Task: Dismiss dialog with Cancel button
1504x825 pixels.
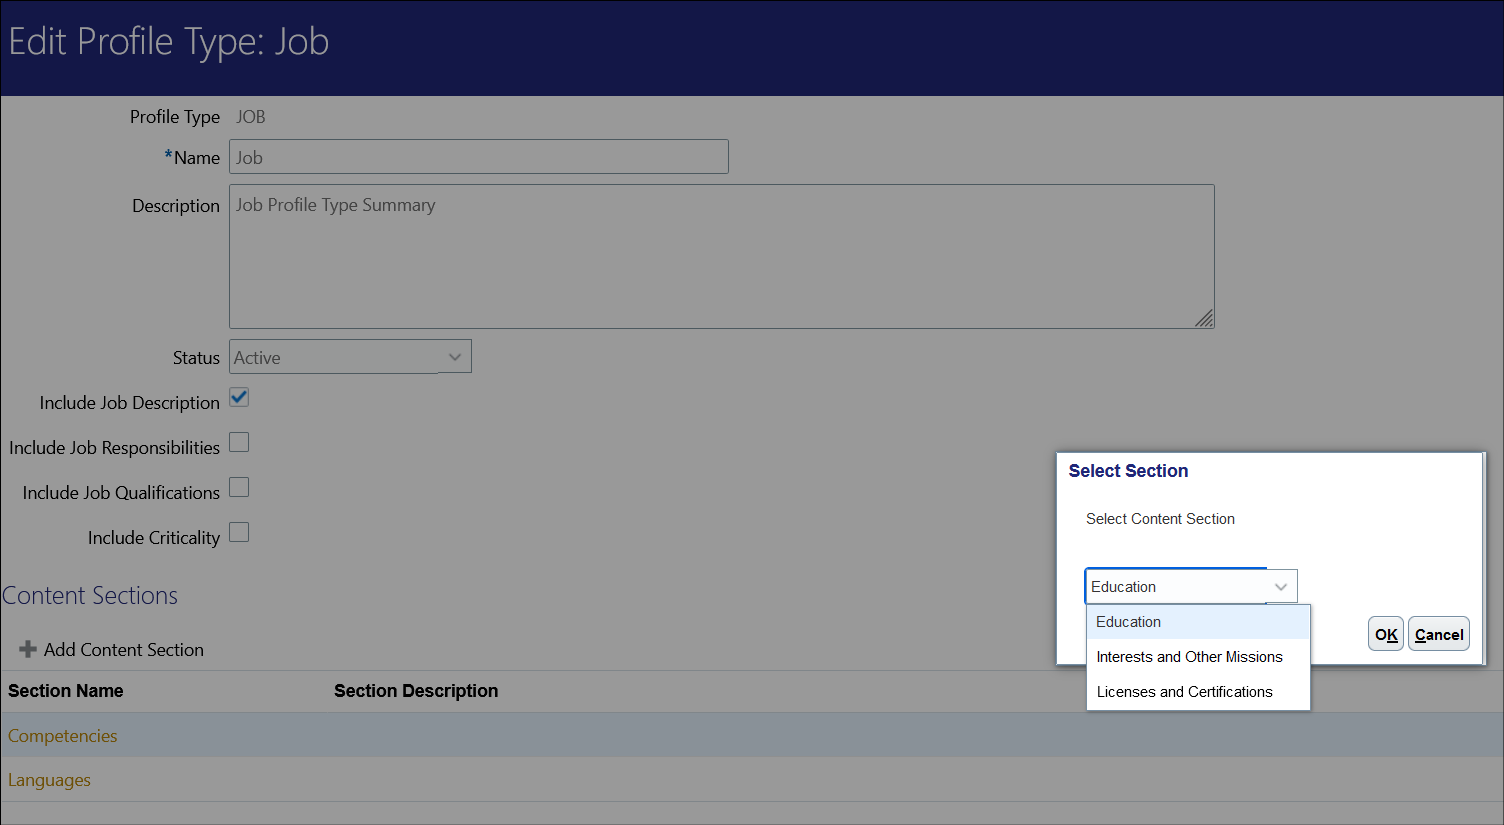Action: (1439, 634)
